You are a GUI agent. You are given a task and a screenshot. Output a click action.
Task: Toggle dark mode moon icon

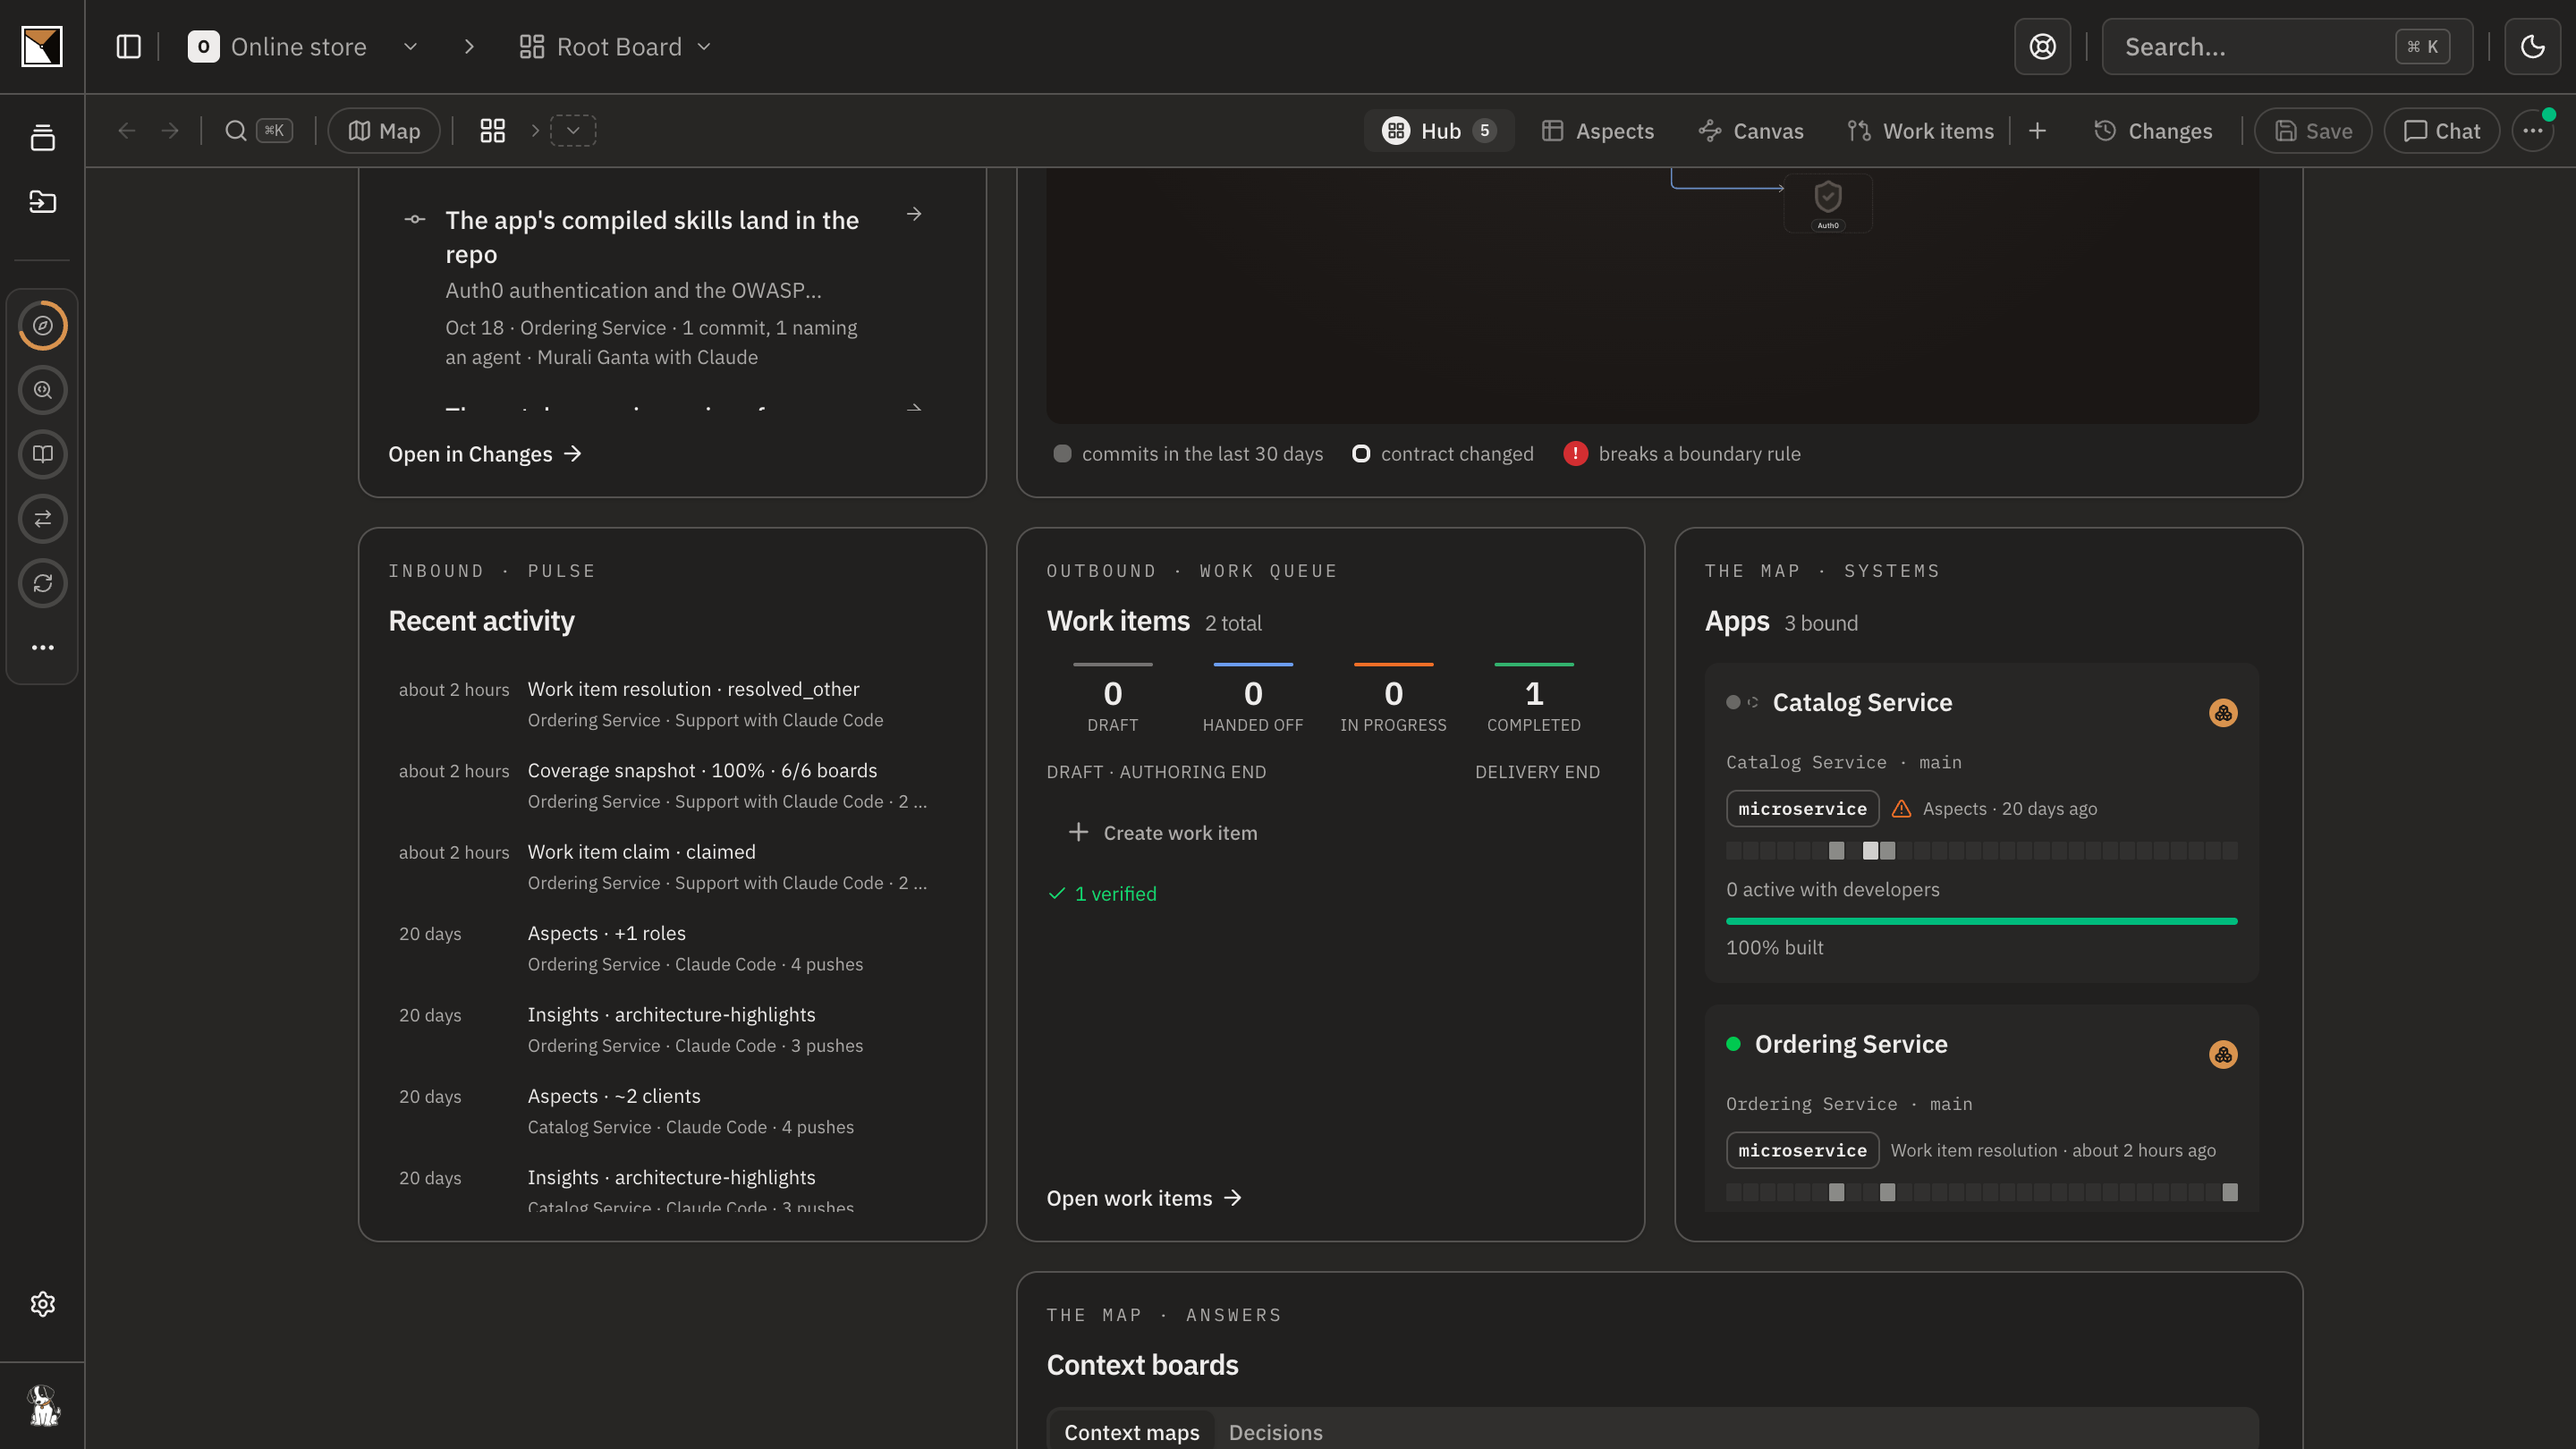pyautogui.click(x=2532, y=46)
